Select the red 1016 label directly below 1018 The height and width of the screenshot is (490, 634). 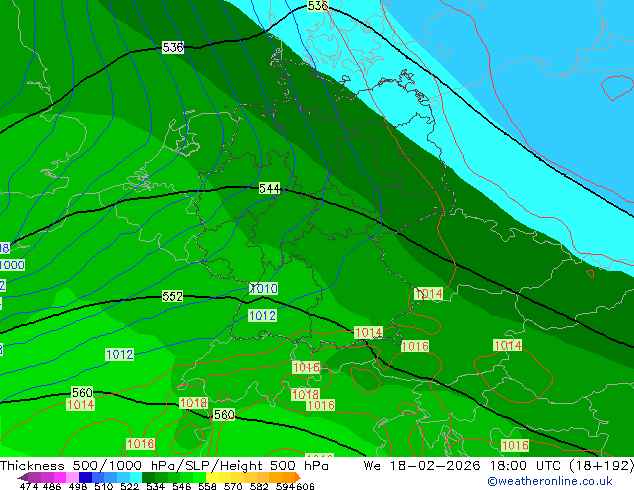pos(321,406)
